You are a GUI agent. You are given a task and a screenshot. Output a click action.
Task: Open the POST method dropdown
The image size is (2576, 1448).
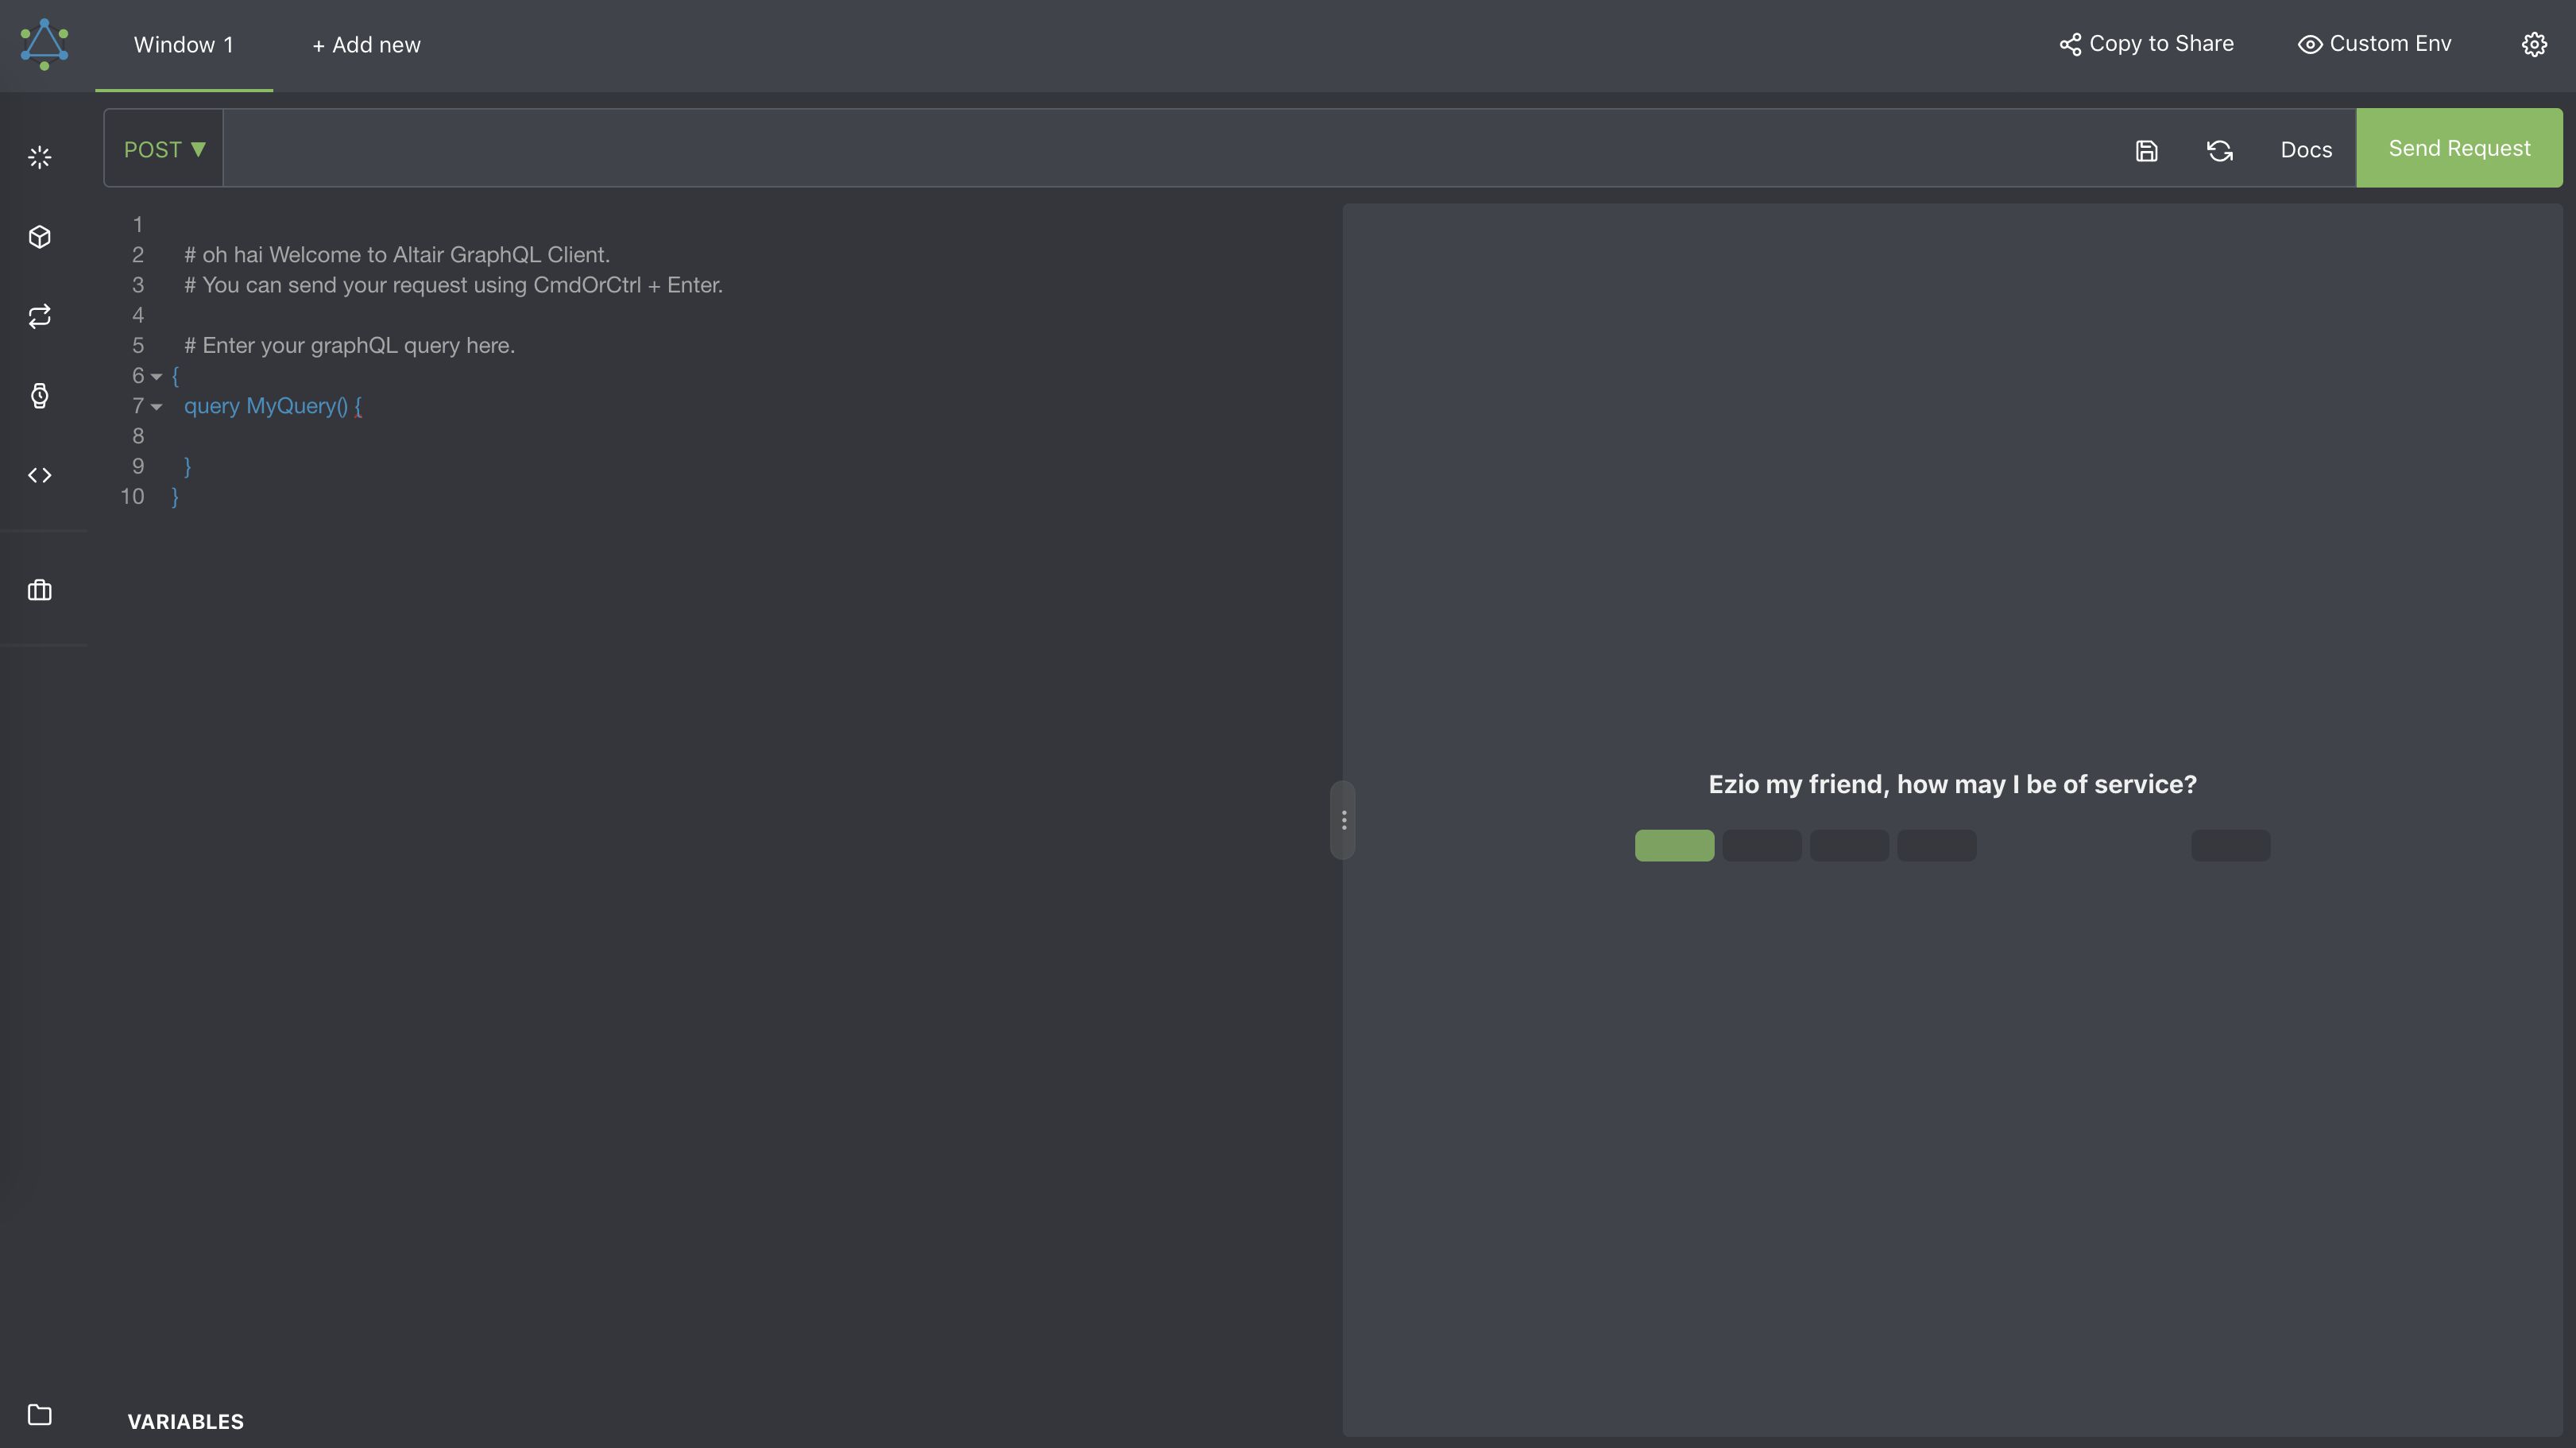[x=164, y=149]
